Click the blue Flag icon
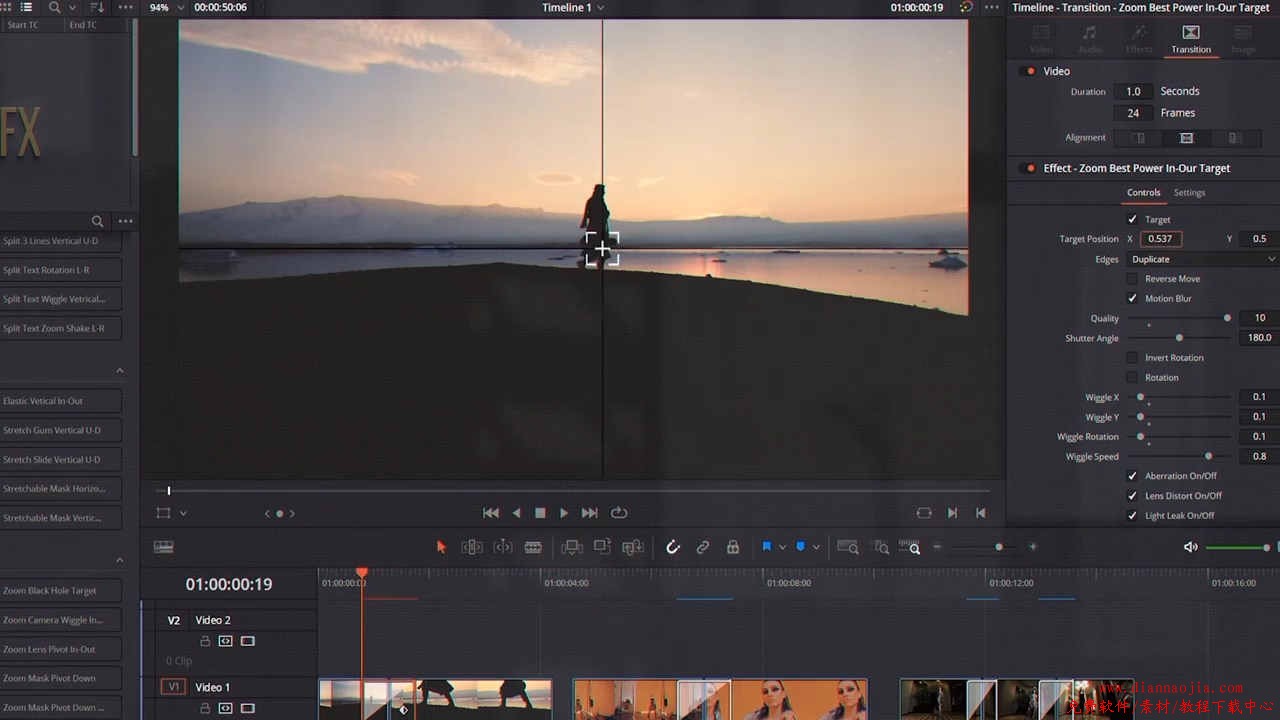1280x720 pixels. [x=766, y=547]
